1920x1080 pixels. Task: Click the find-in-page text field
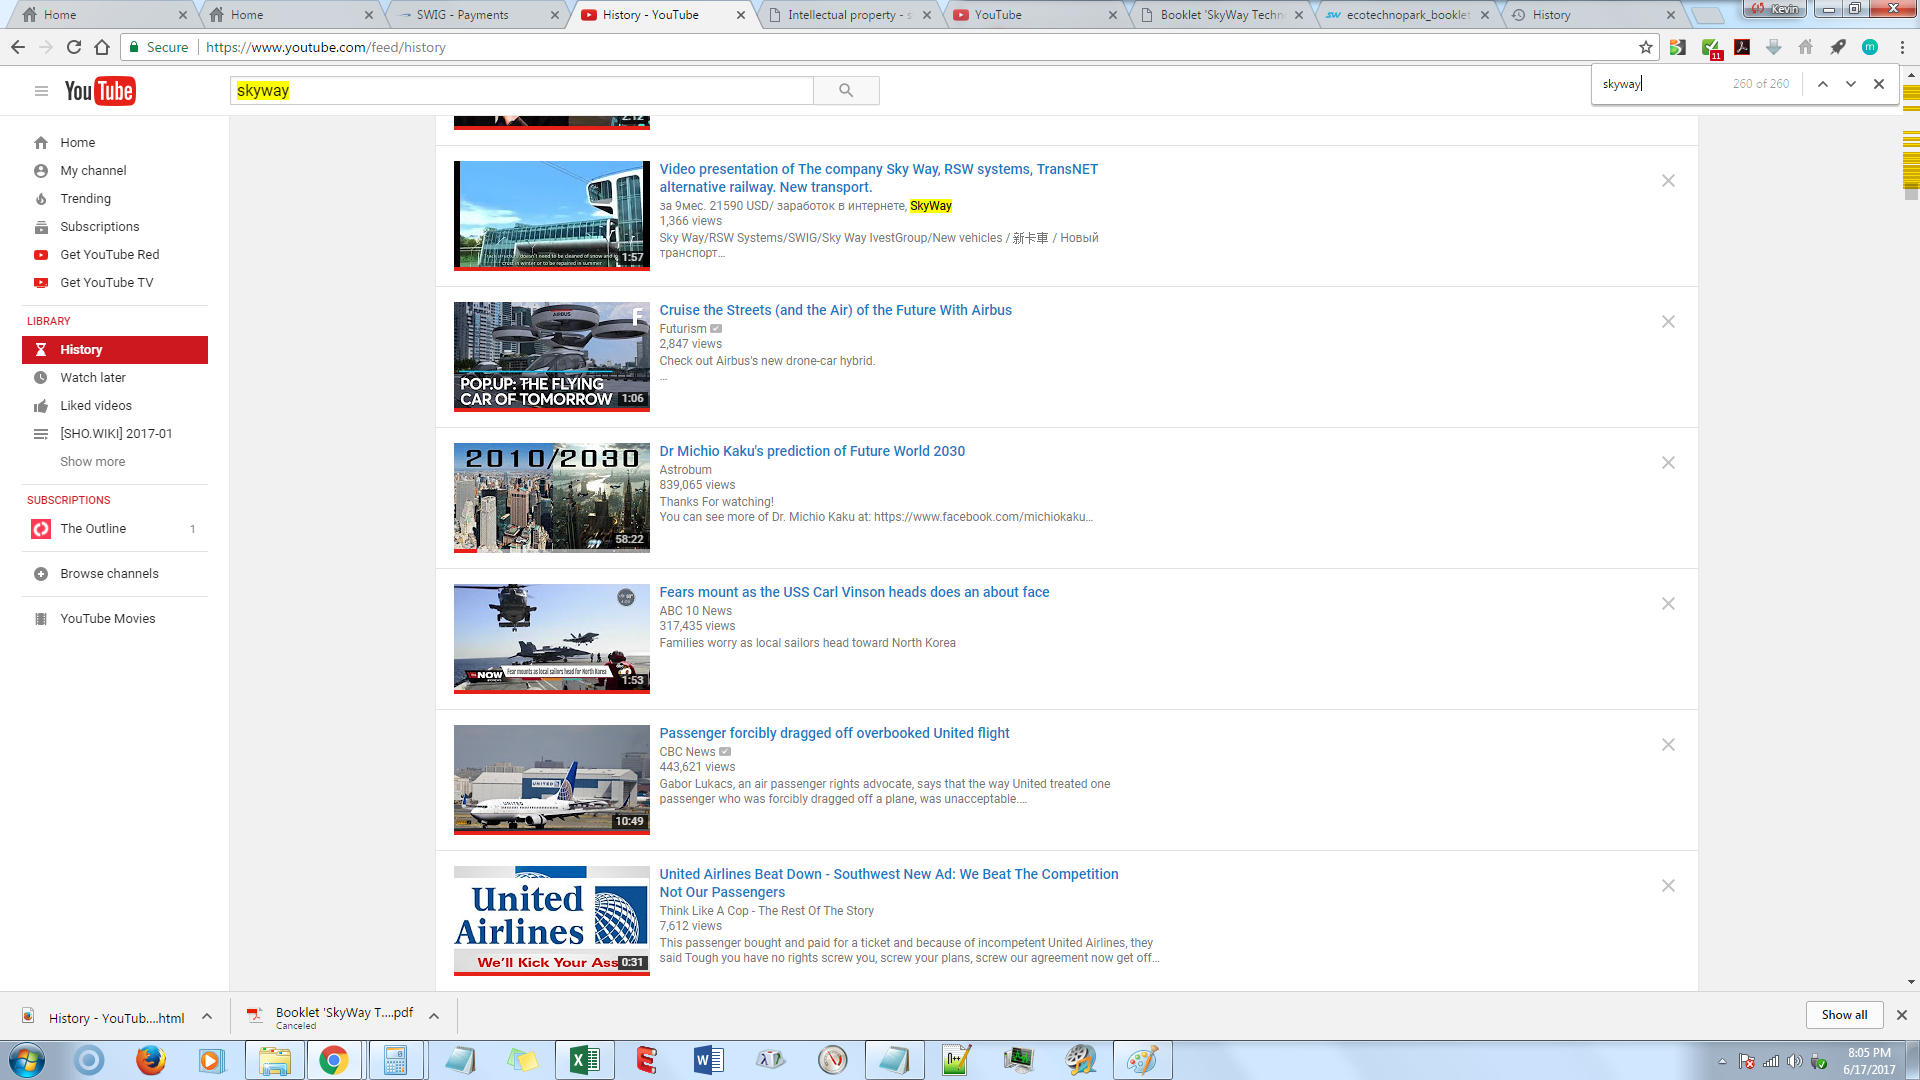coord(1662,84)
